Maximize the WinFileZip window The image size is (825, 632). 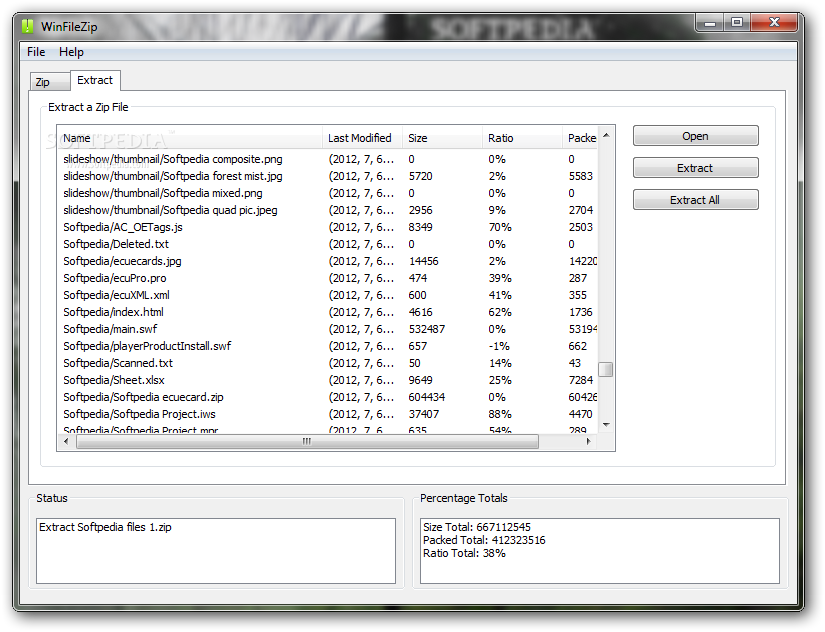pyautogui.click(x=737, y=23)
